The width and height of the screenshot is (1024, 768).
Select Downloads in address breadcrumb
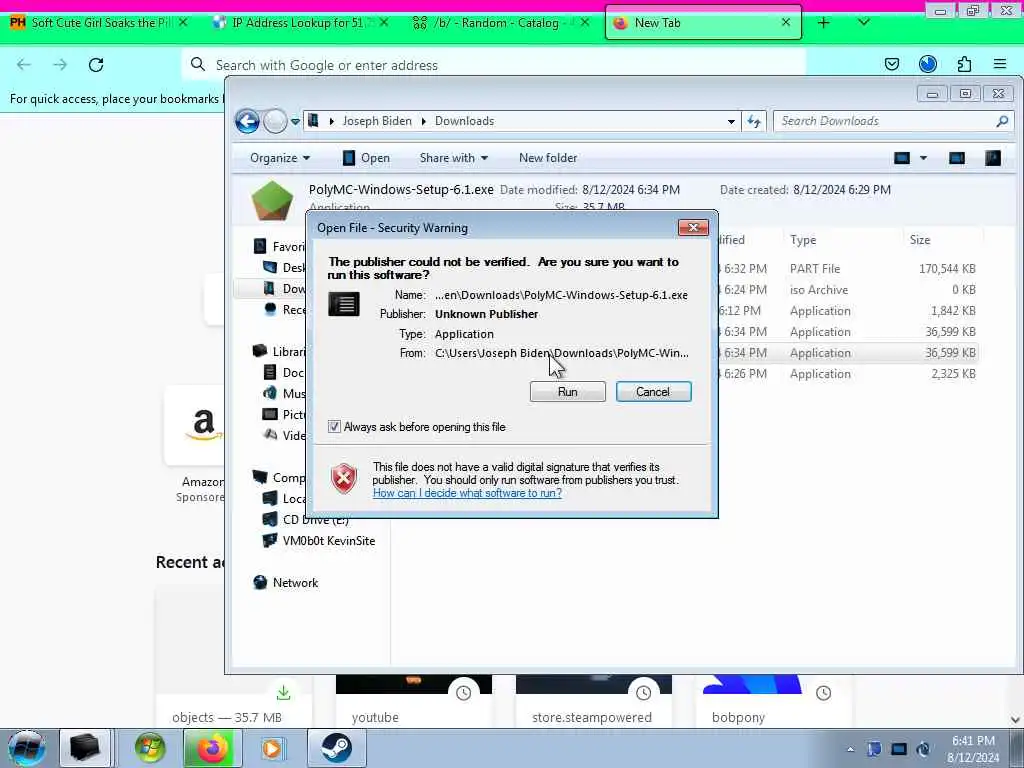pyautogui.click(x=464, y=121)
